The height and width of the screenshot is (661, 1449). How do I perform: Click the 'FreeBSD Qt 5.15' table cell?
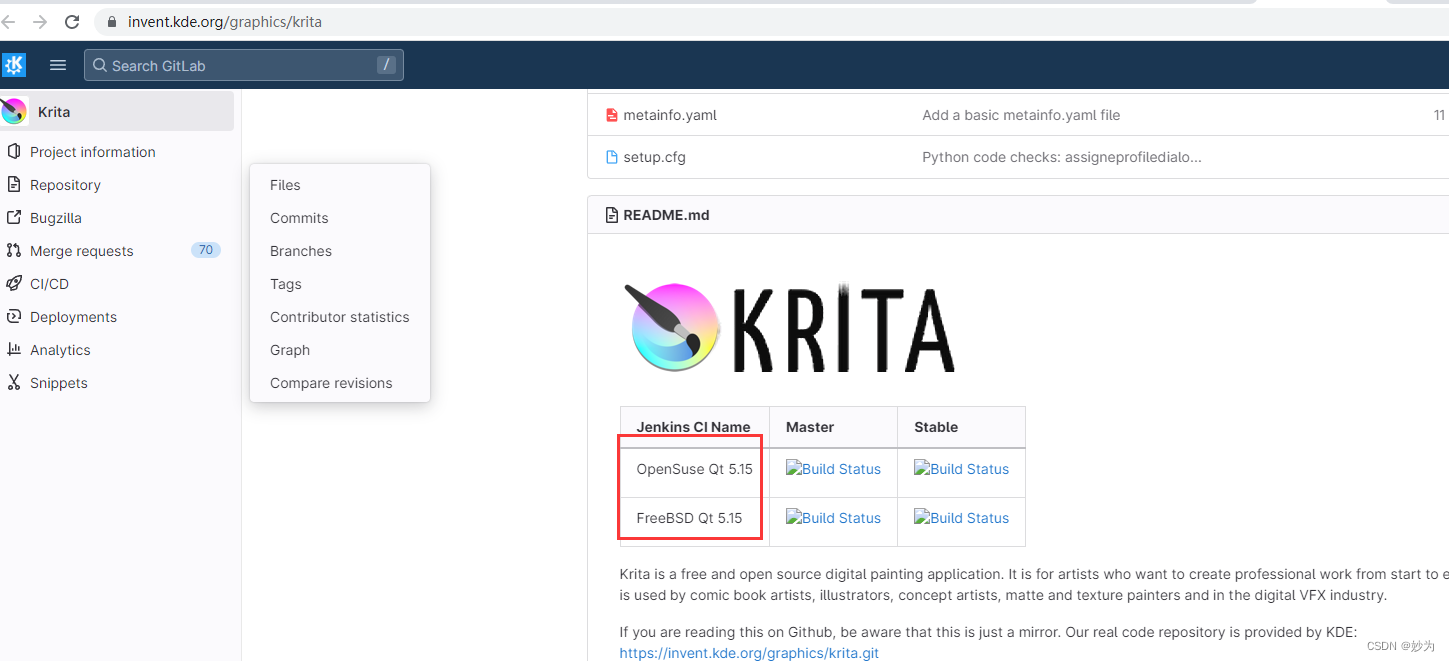[x=695, y=521]
